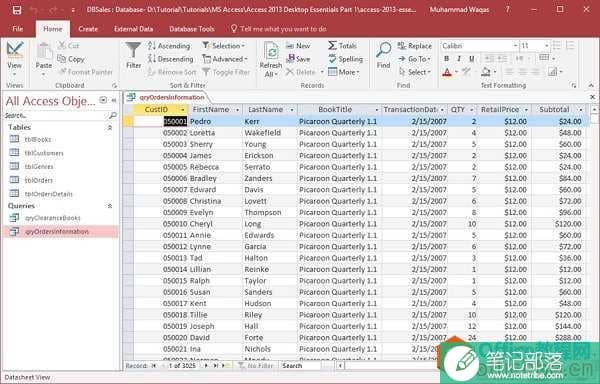The width and height of the screenshot is (600, 384).
Task: Click Remove Sort
Action: (x=172, y=72)
